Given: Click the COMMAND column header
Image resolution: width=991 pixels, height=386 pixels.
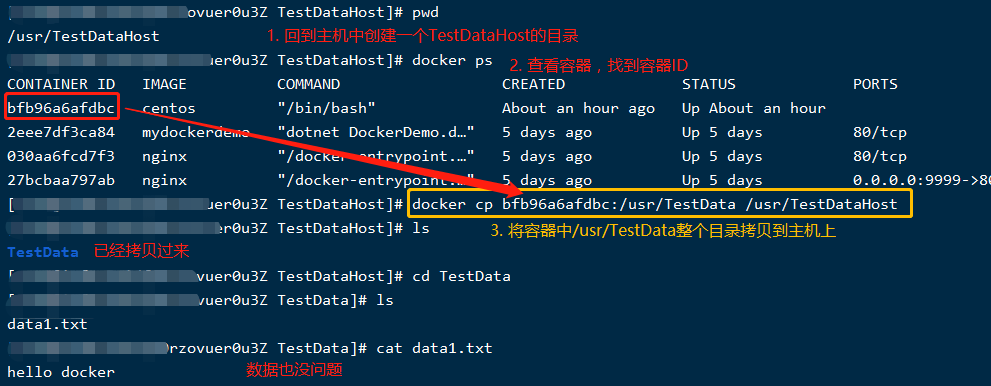Looking at the screenshot, I should 308,85.
